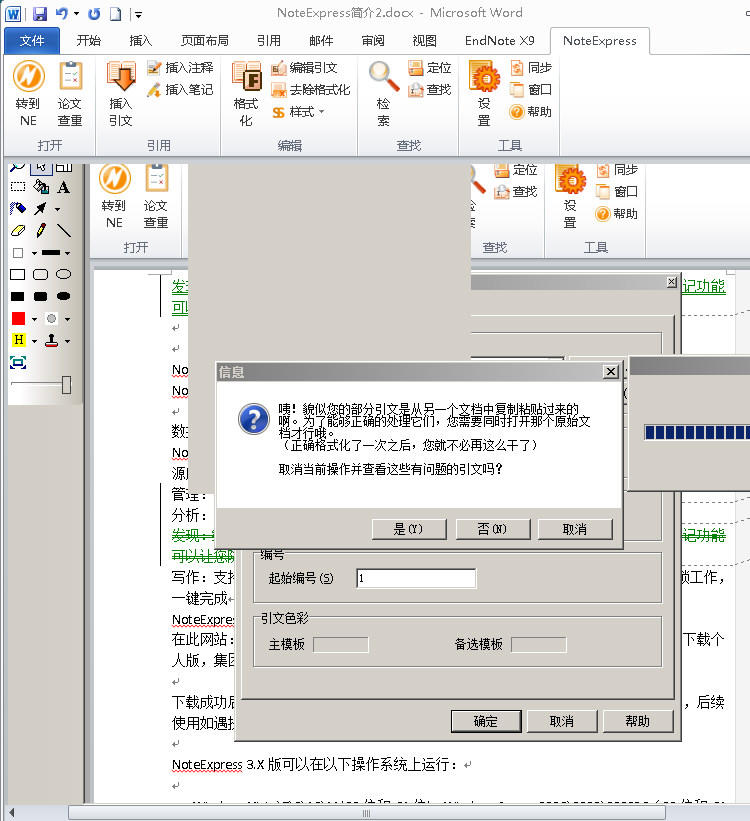The width and height of the screenshot is (750, 821).
Task: Select the eraser tool
Action: pos(18,230)
